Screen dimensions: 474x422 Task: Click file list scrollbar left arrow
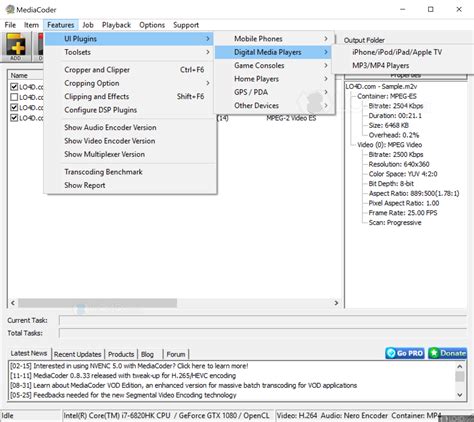(x=13, y=303)
